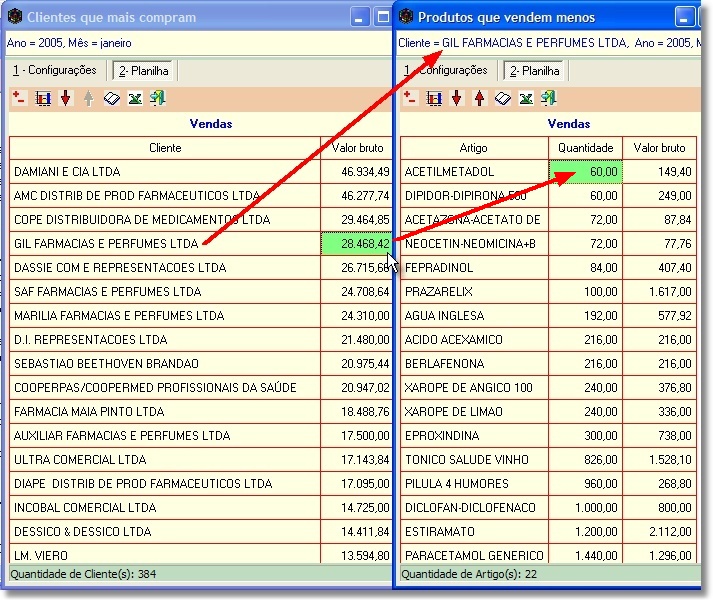Click red down arrow in Produtos que vendem menos toolbar
The image size is (713, 602).
tap(457, 98)
